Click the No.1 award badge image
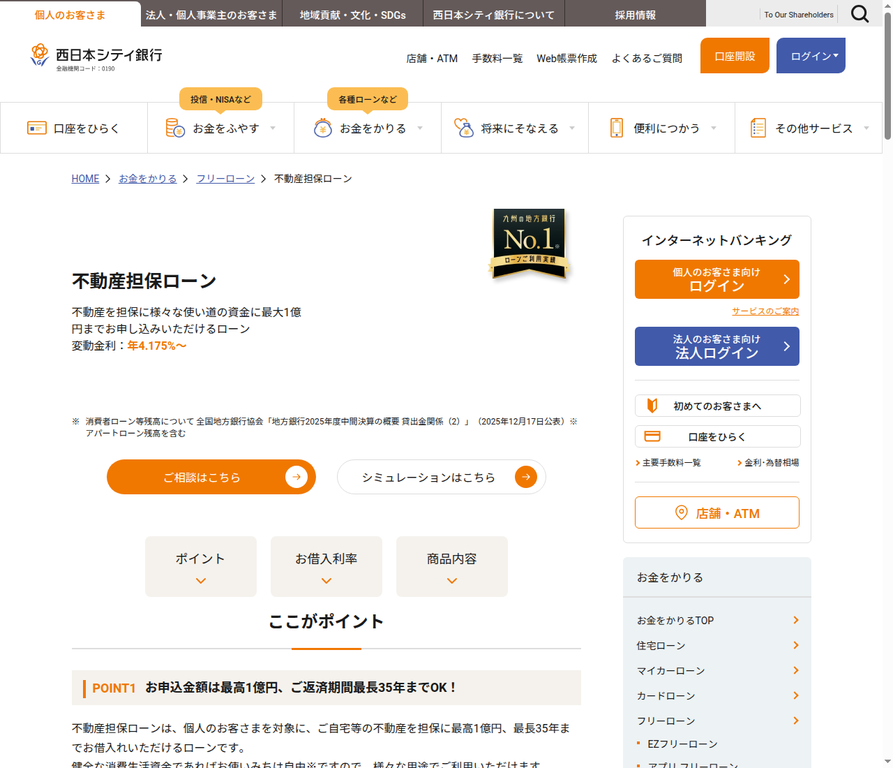The width and height of the screenshot is (893, 768). [x=529, y=244]
